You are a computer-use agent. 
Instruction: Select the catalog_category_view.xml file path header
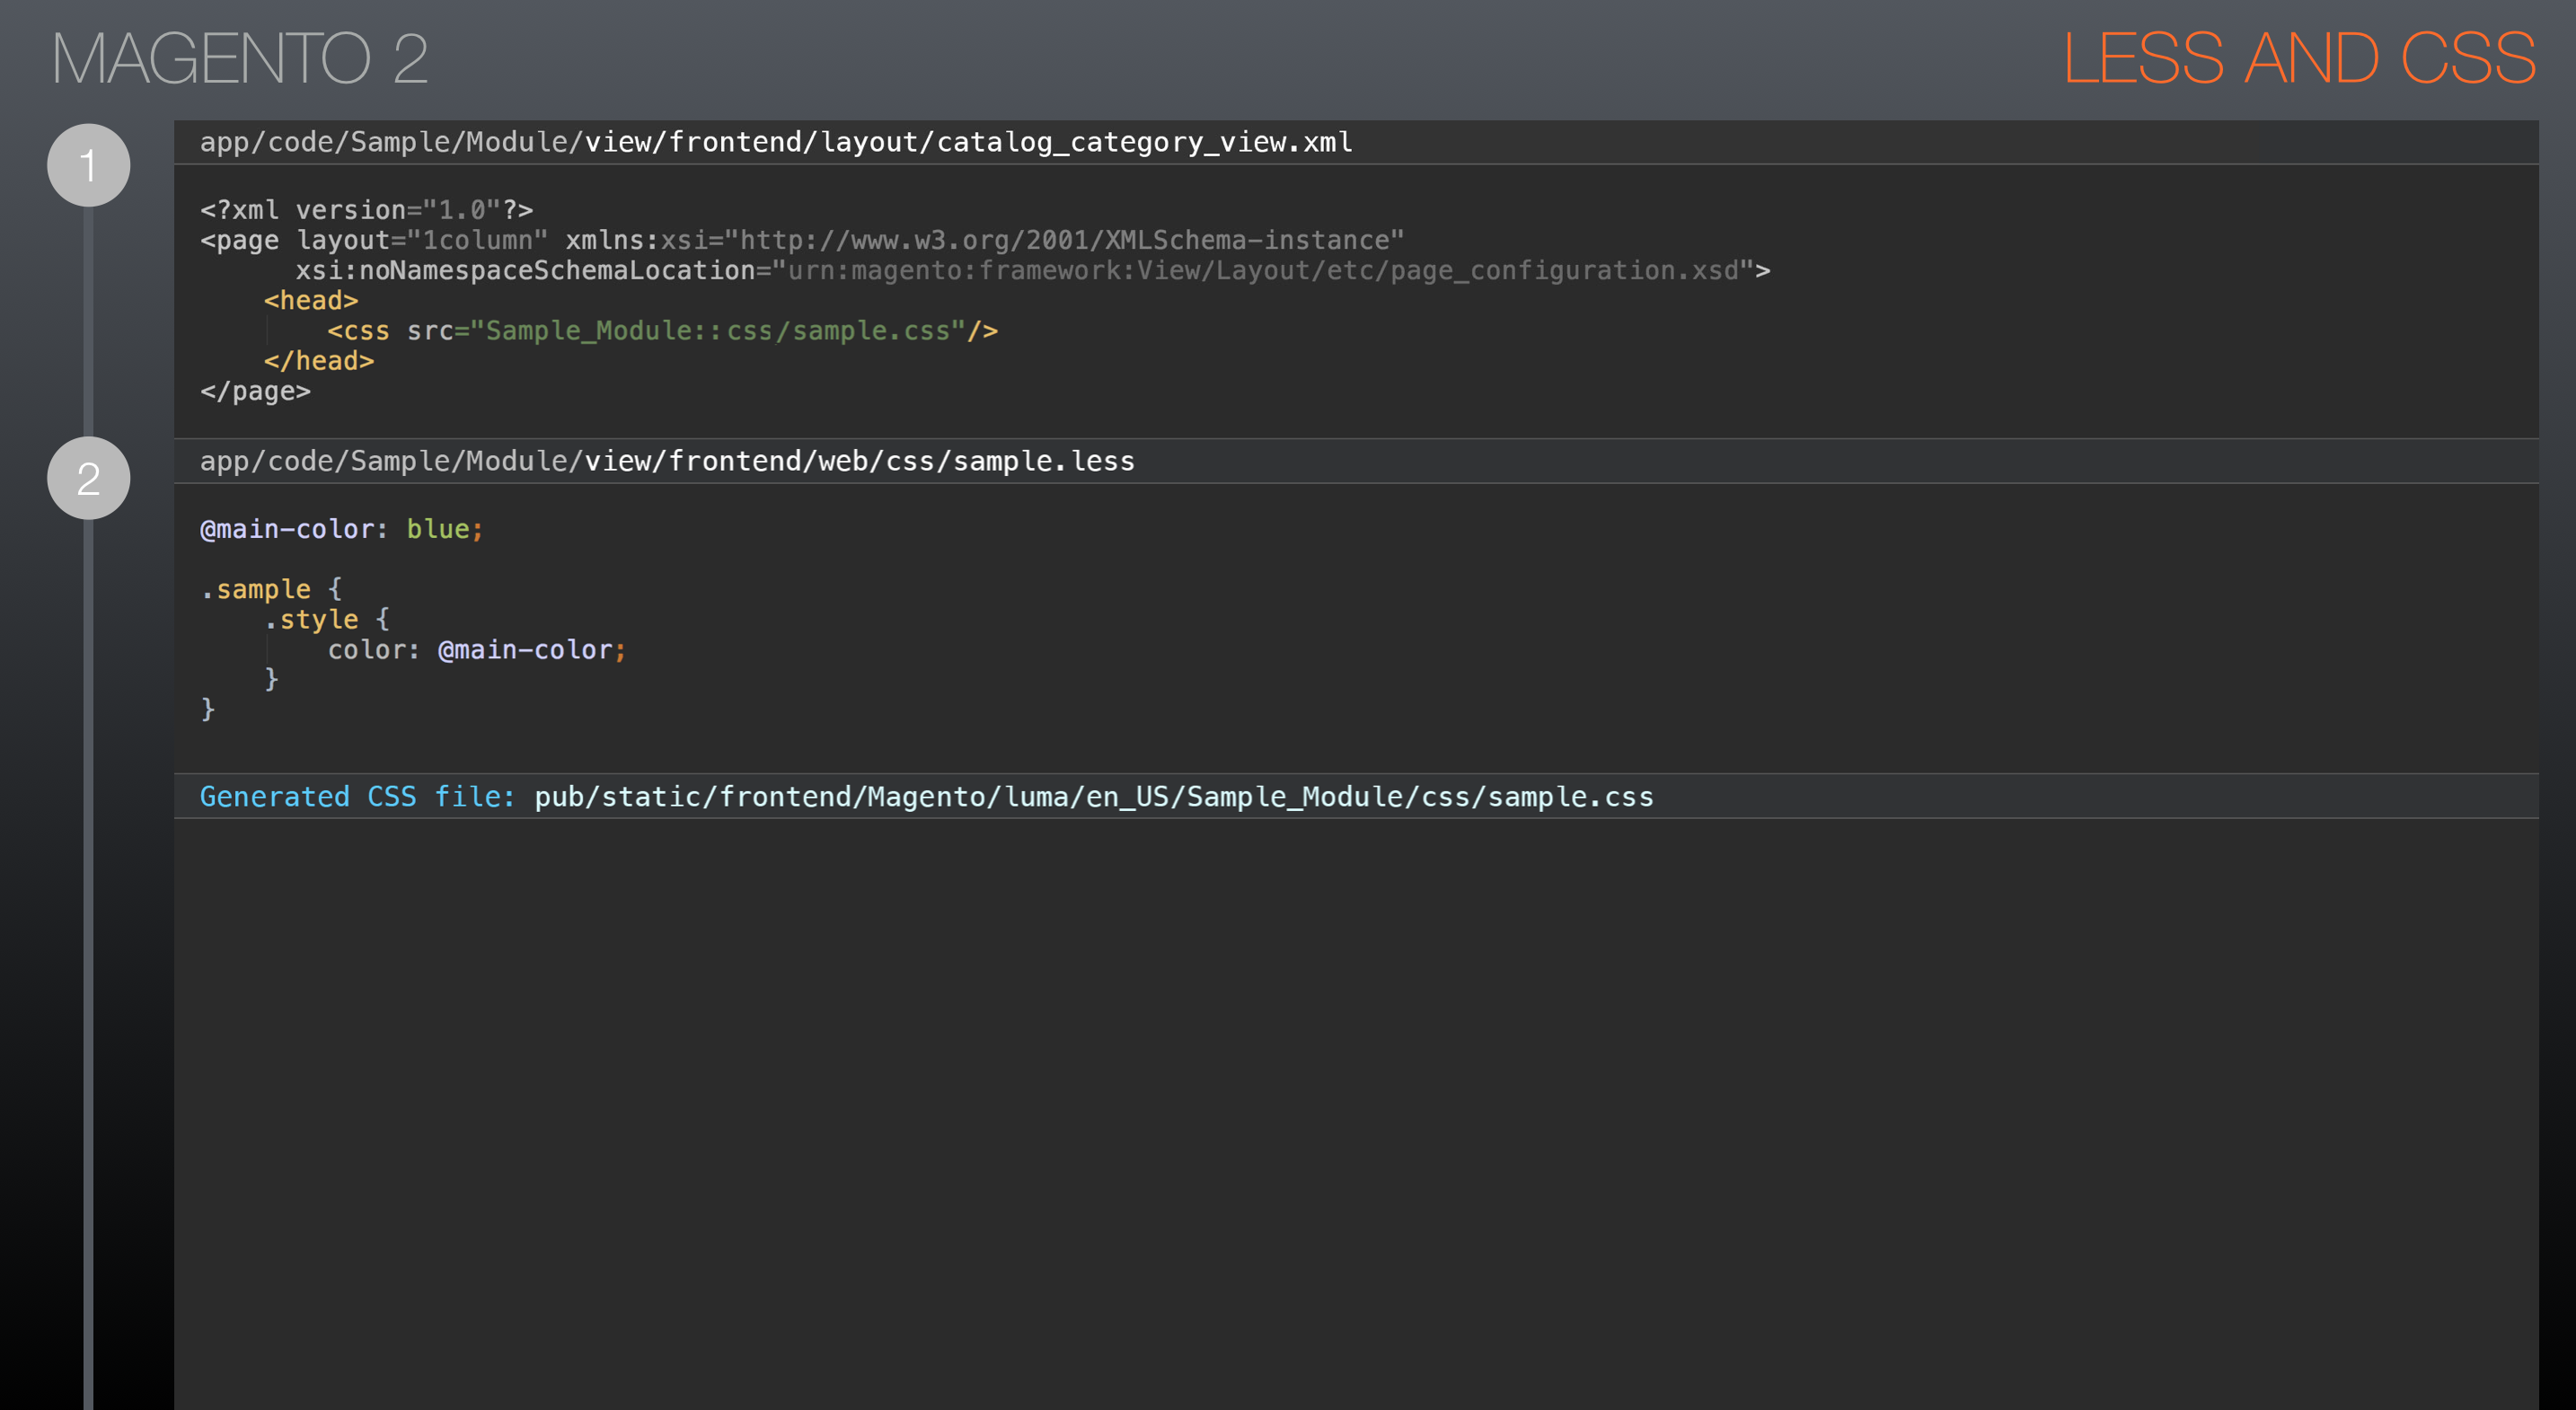(777, 141)
